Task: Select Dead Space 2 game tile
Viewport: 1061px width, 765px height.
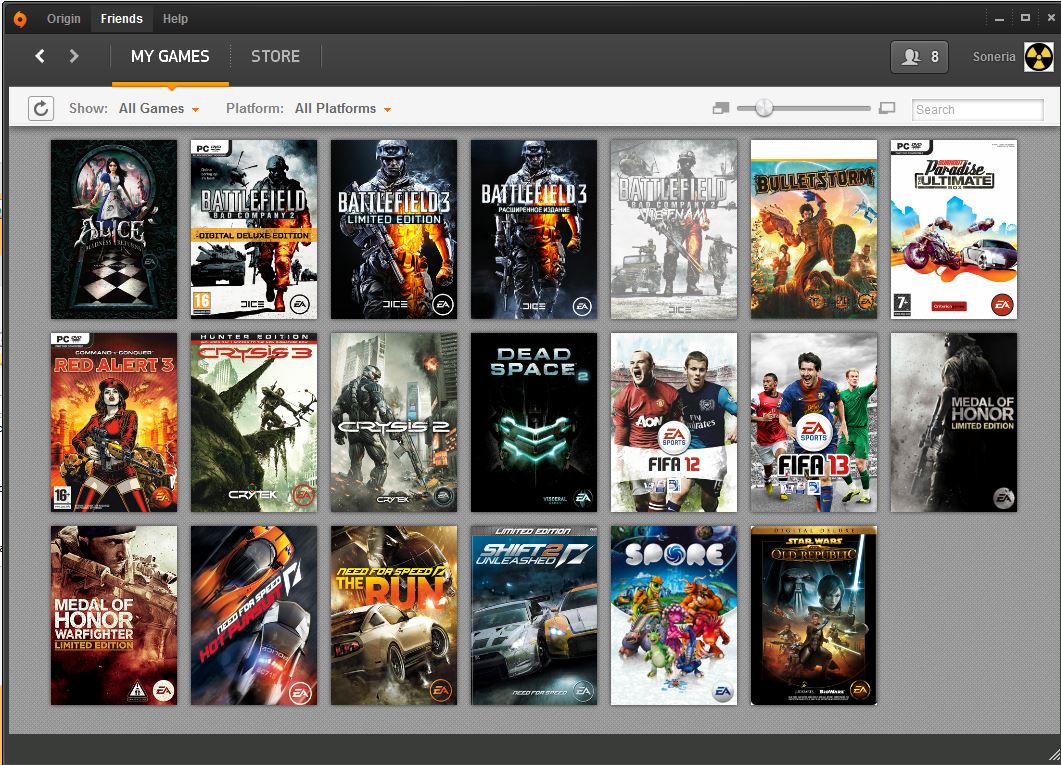Action: pos(534,423)
